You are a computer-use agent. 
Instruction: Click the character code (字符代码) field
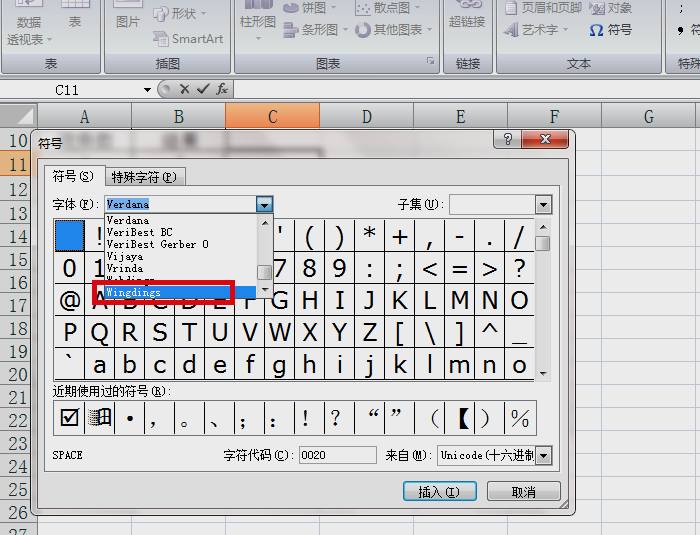click(338, 455)
